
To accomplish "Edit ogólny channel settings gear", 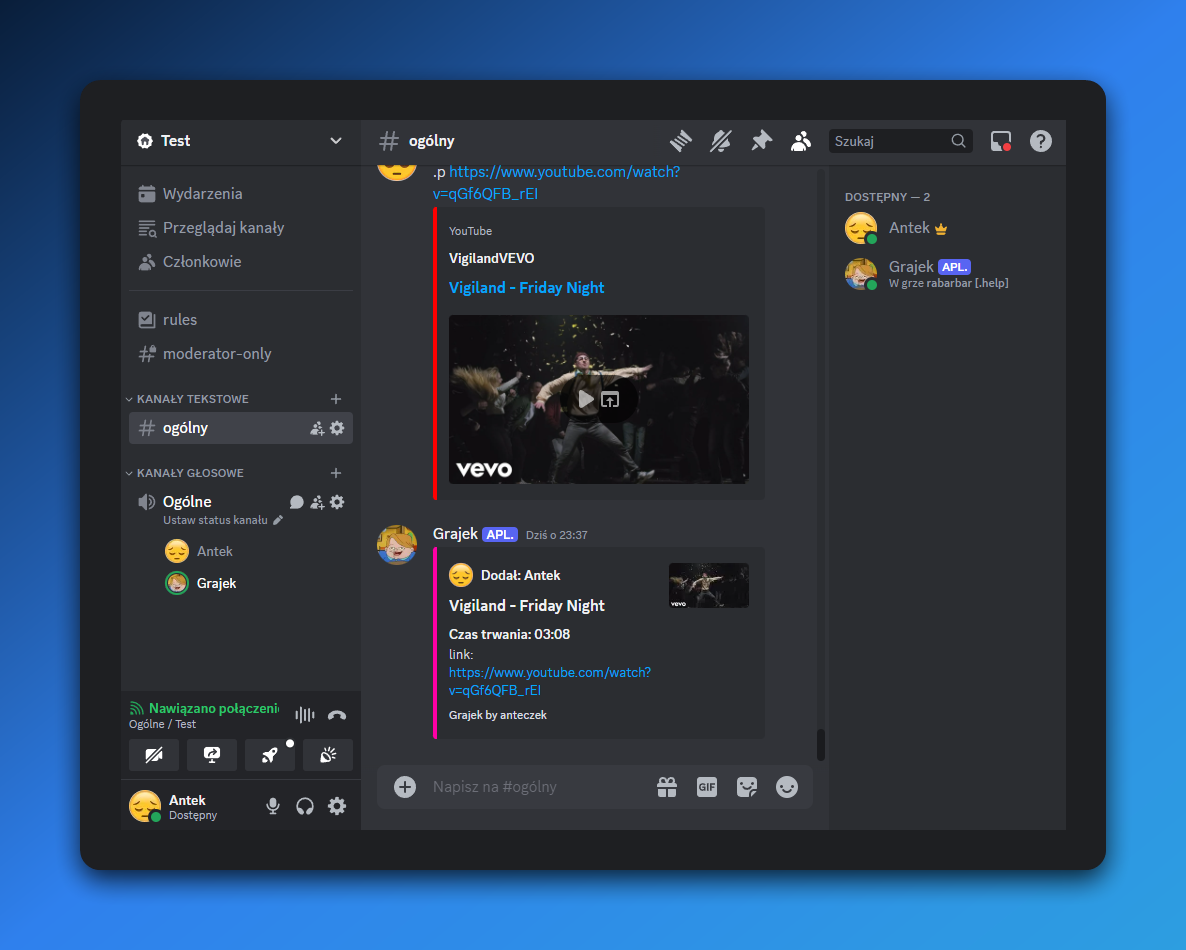I will [337, 428].
